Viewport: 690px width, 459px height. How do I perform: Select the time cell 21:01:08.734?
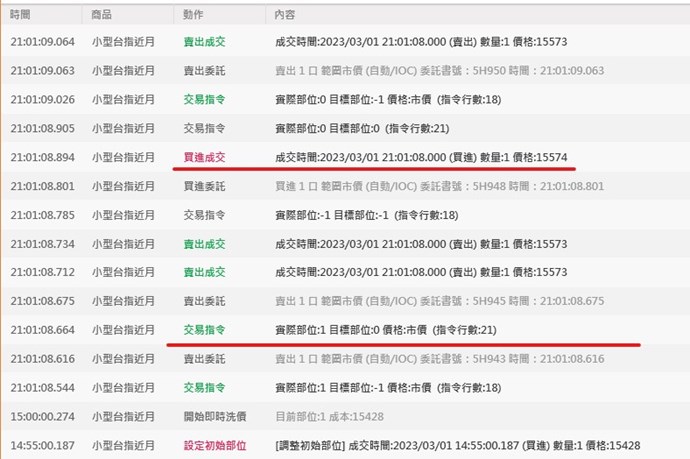(x=43, y=244)
